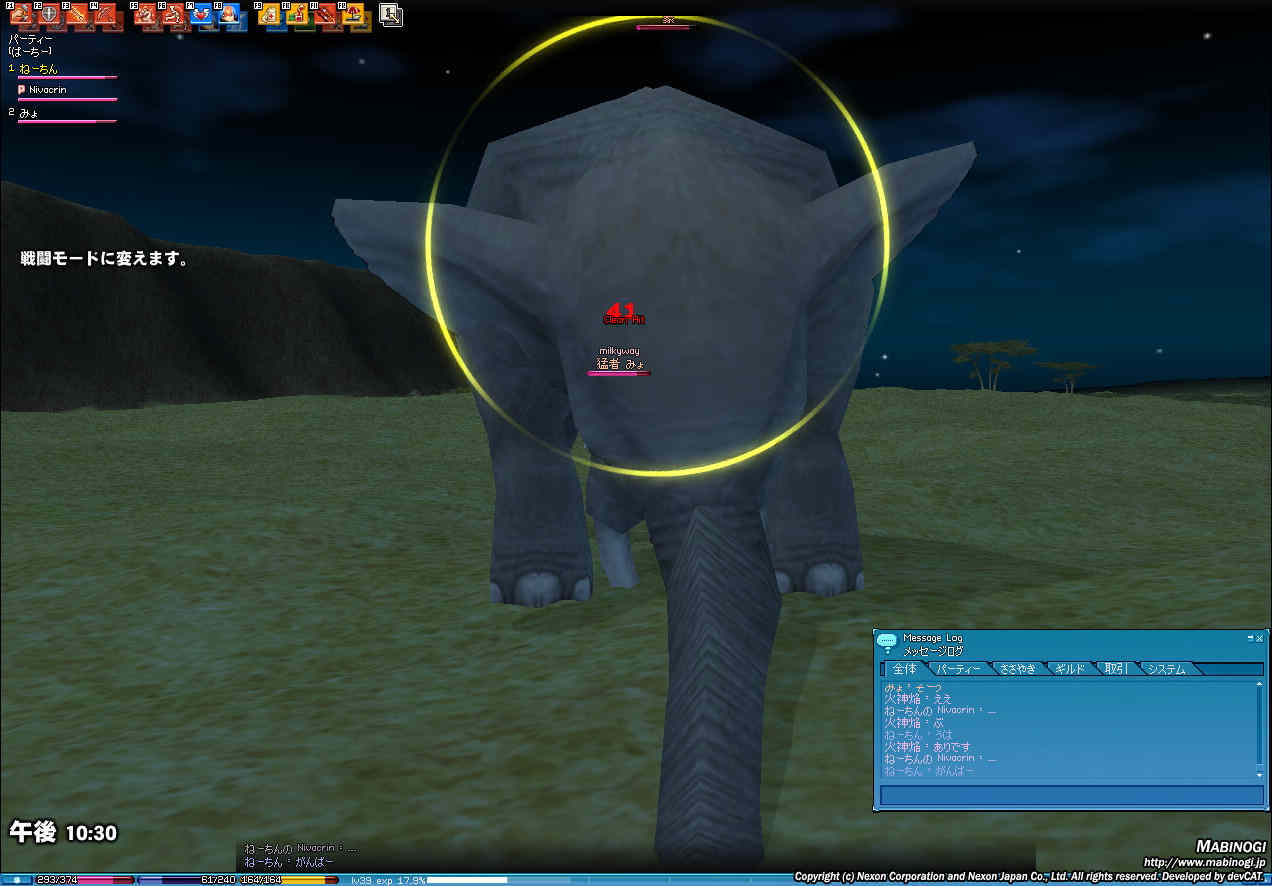The image size is (1272, 886).
Task: Select party member ねーちん
Action: coord(39,69)
